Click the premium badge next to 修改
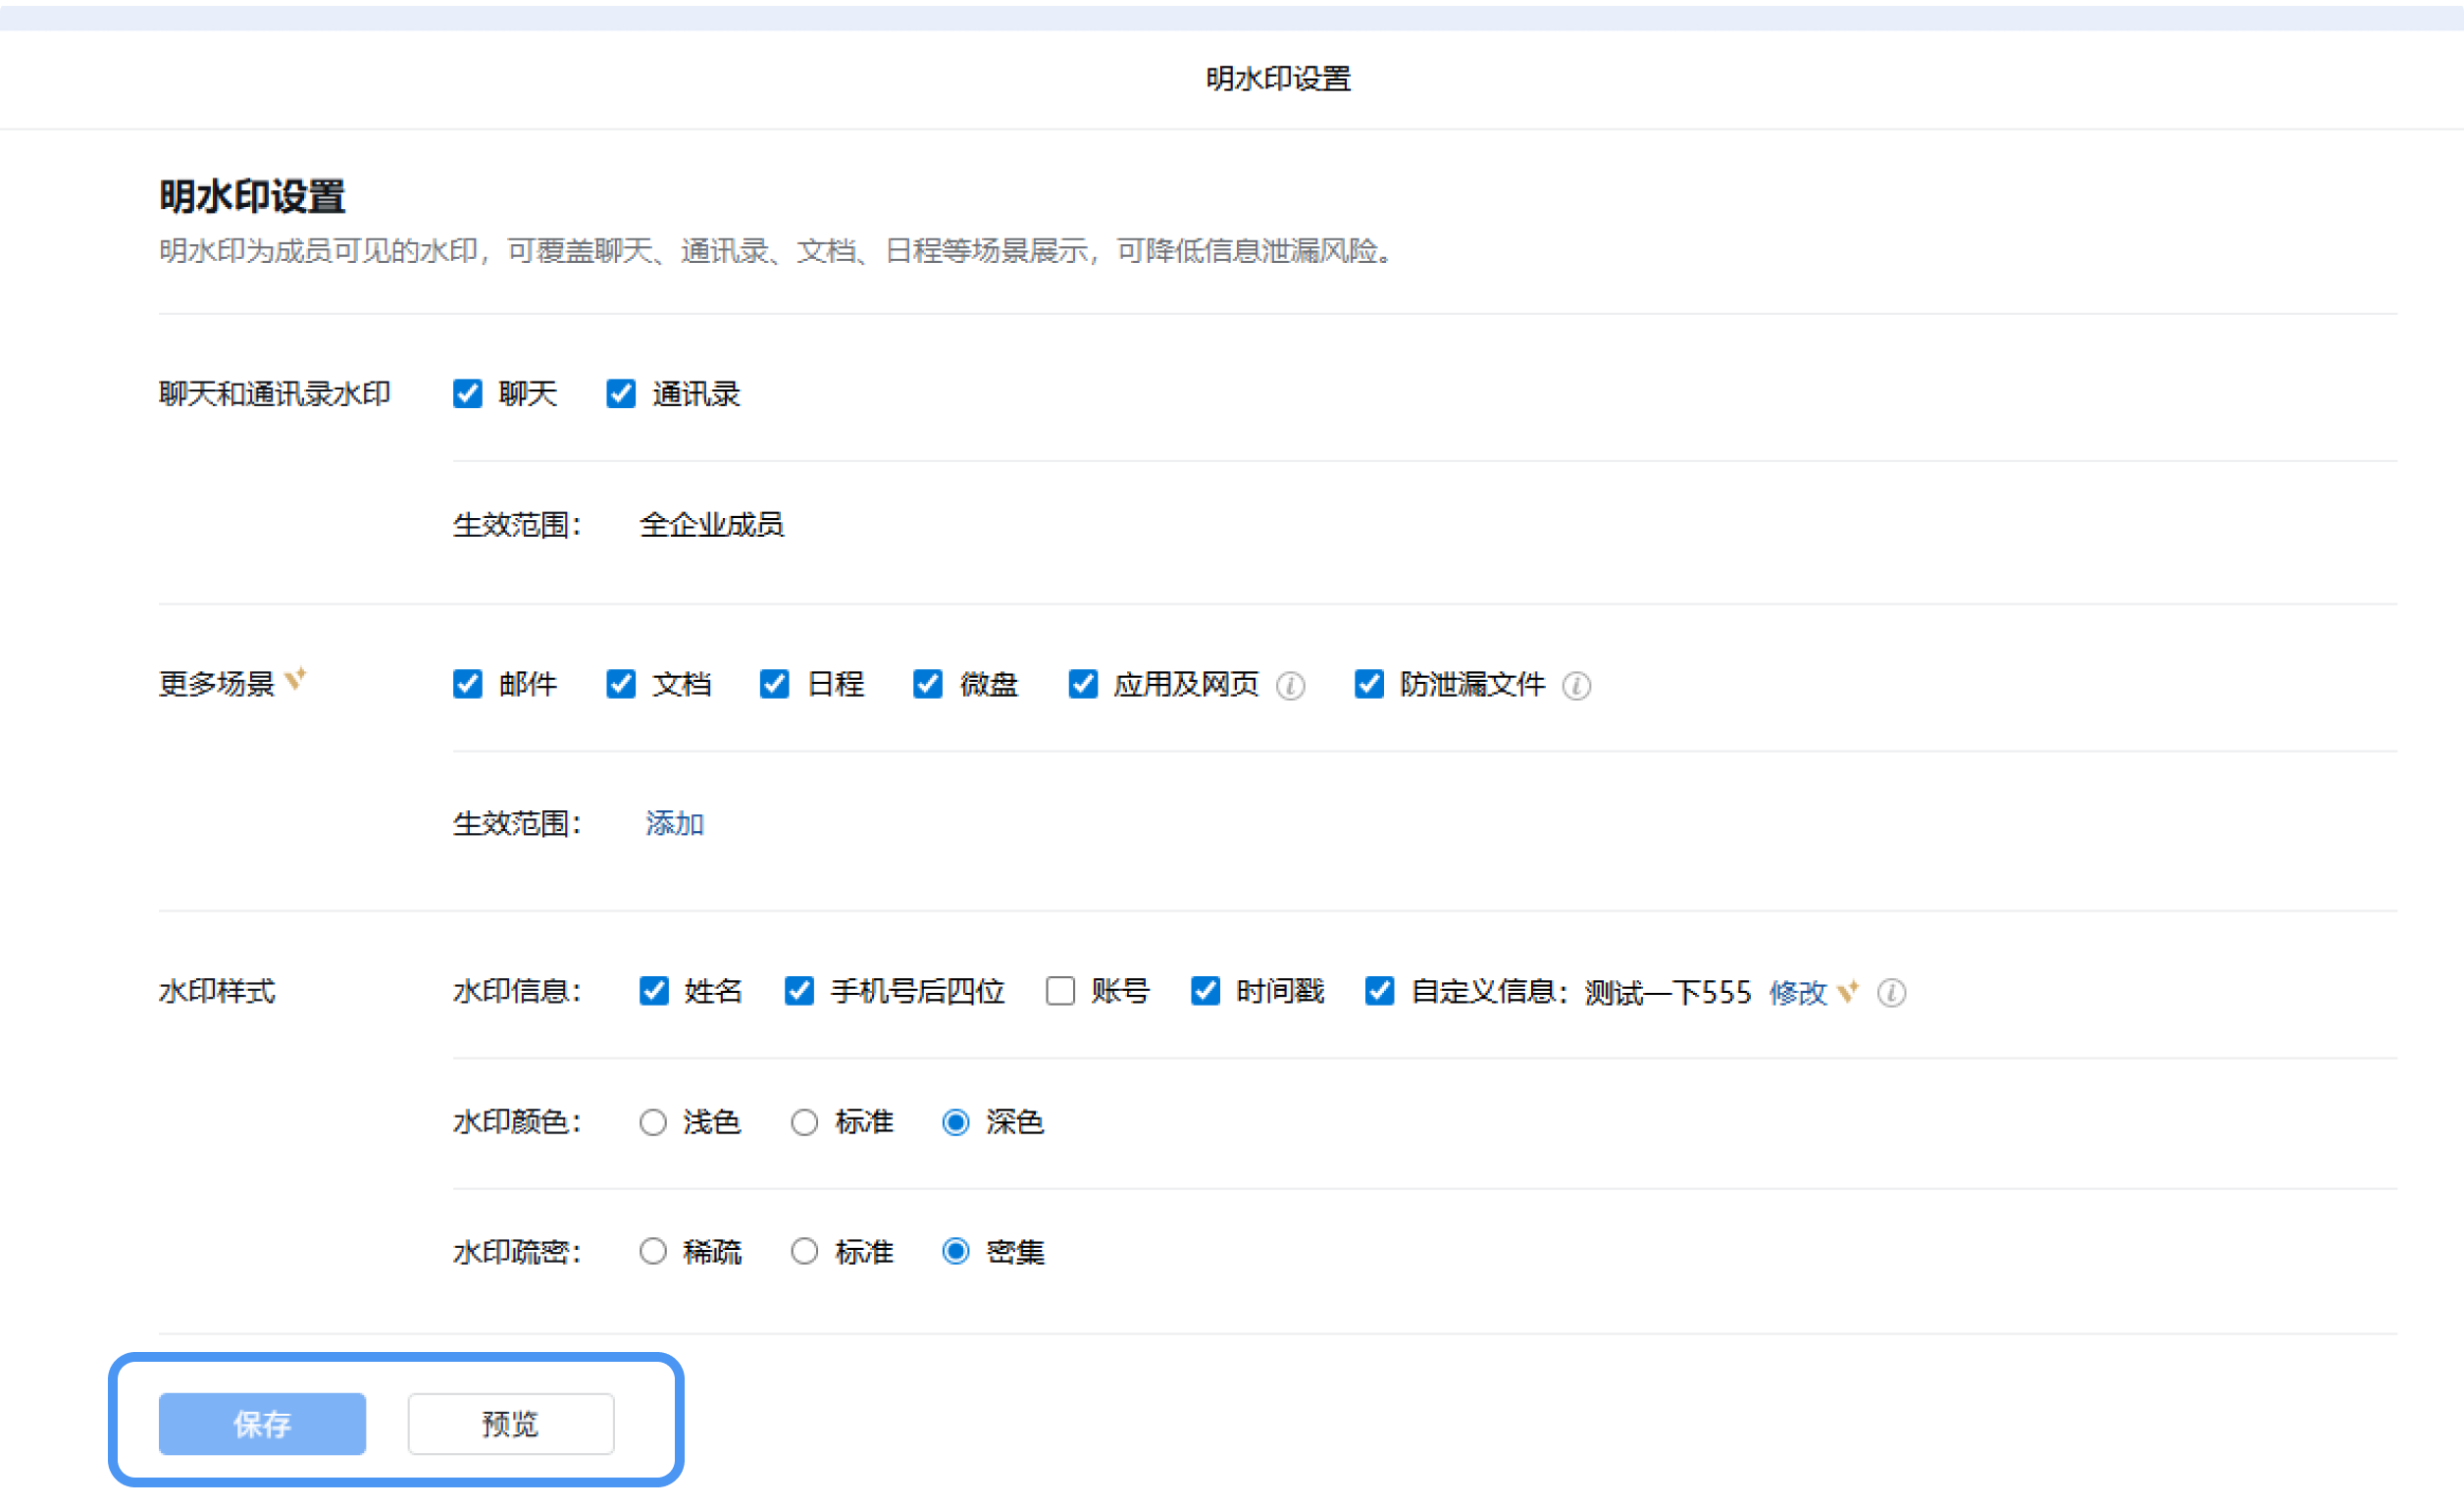This screenshot has width=2464, height=1507. click(1848, 990)
